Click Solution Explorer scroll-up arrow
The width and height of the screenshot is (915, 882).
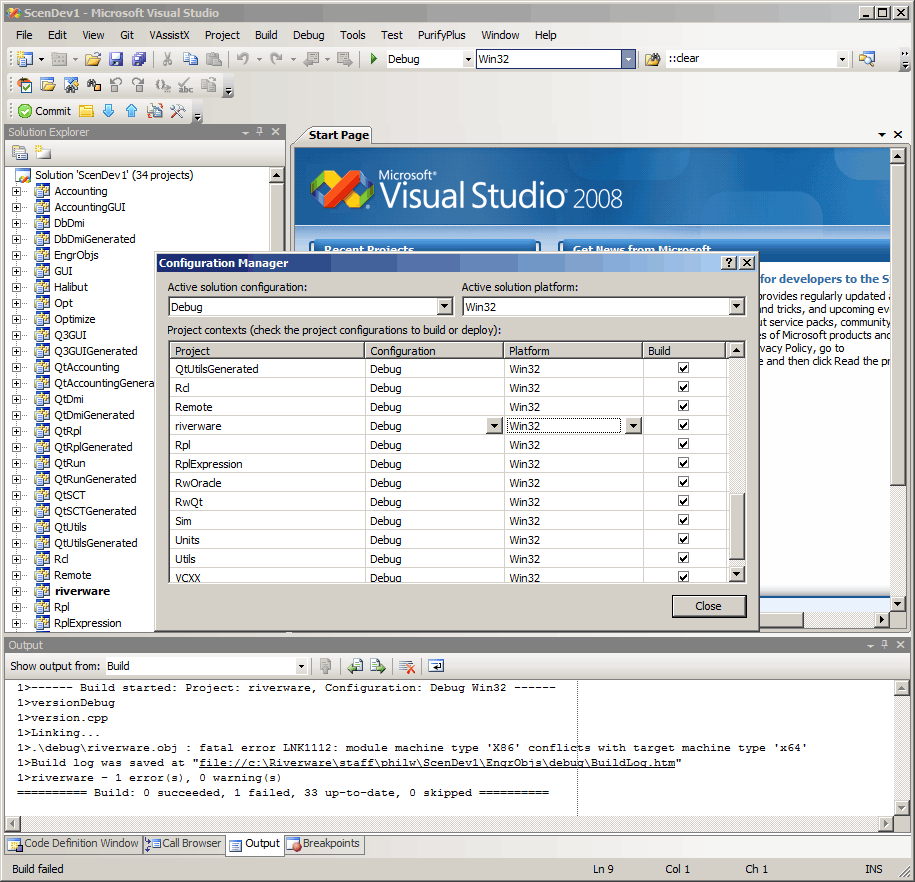point(277,175)
